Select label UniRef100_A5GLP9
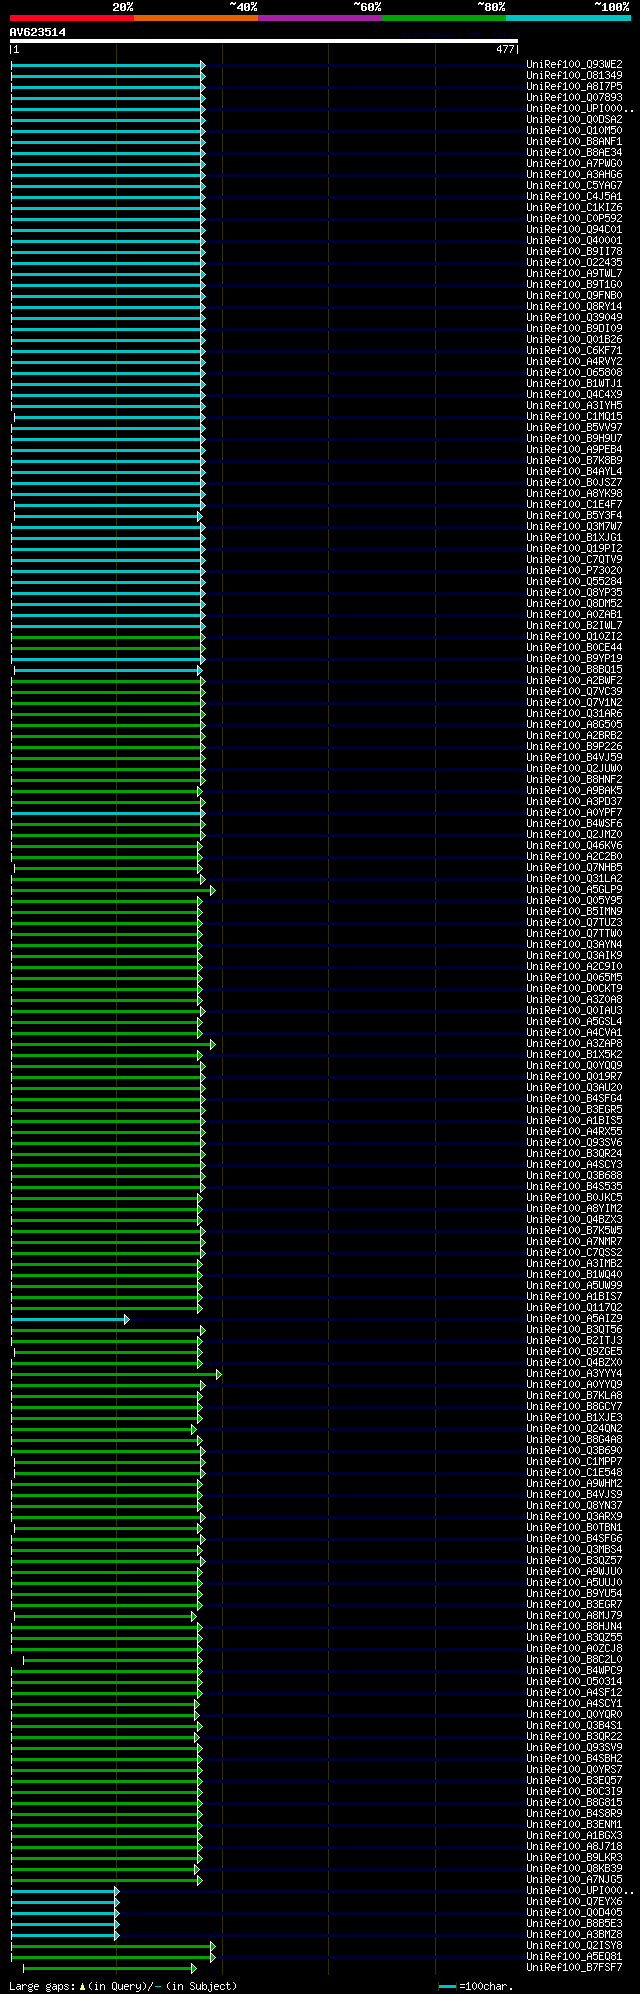Image resolution: width=640 pixels, height=1994 pixels. pyautogui.click(x=574, y=889)
